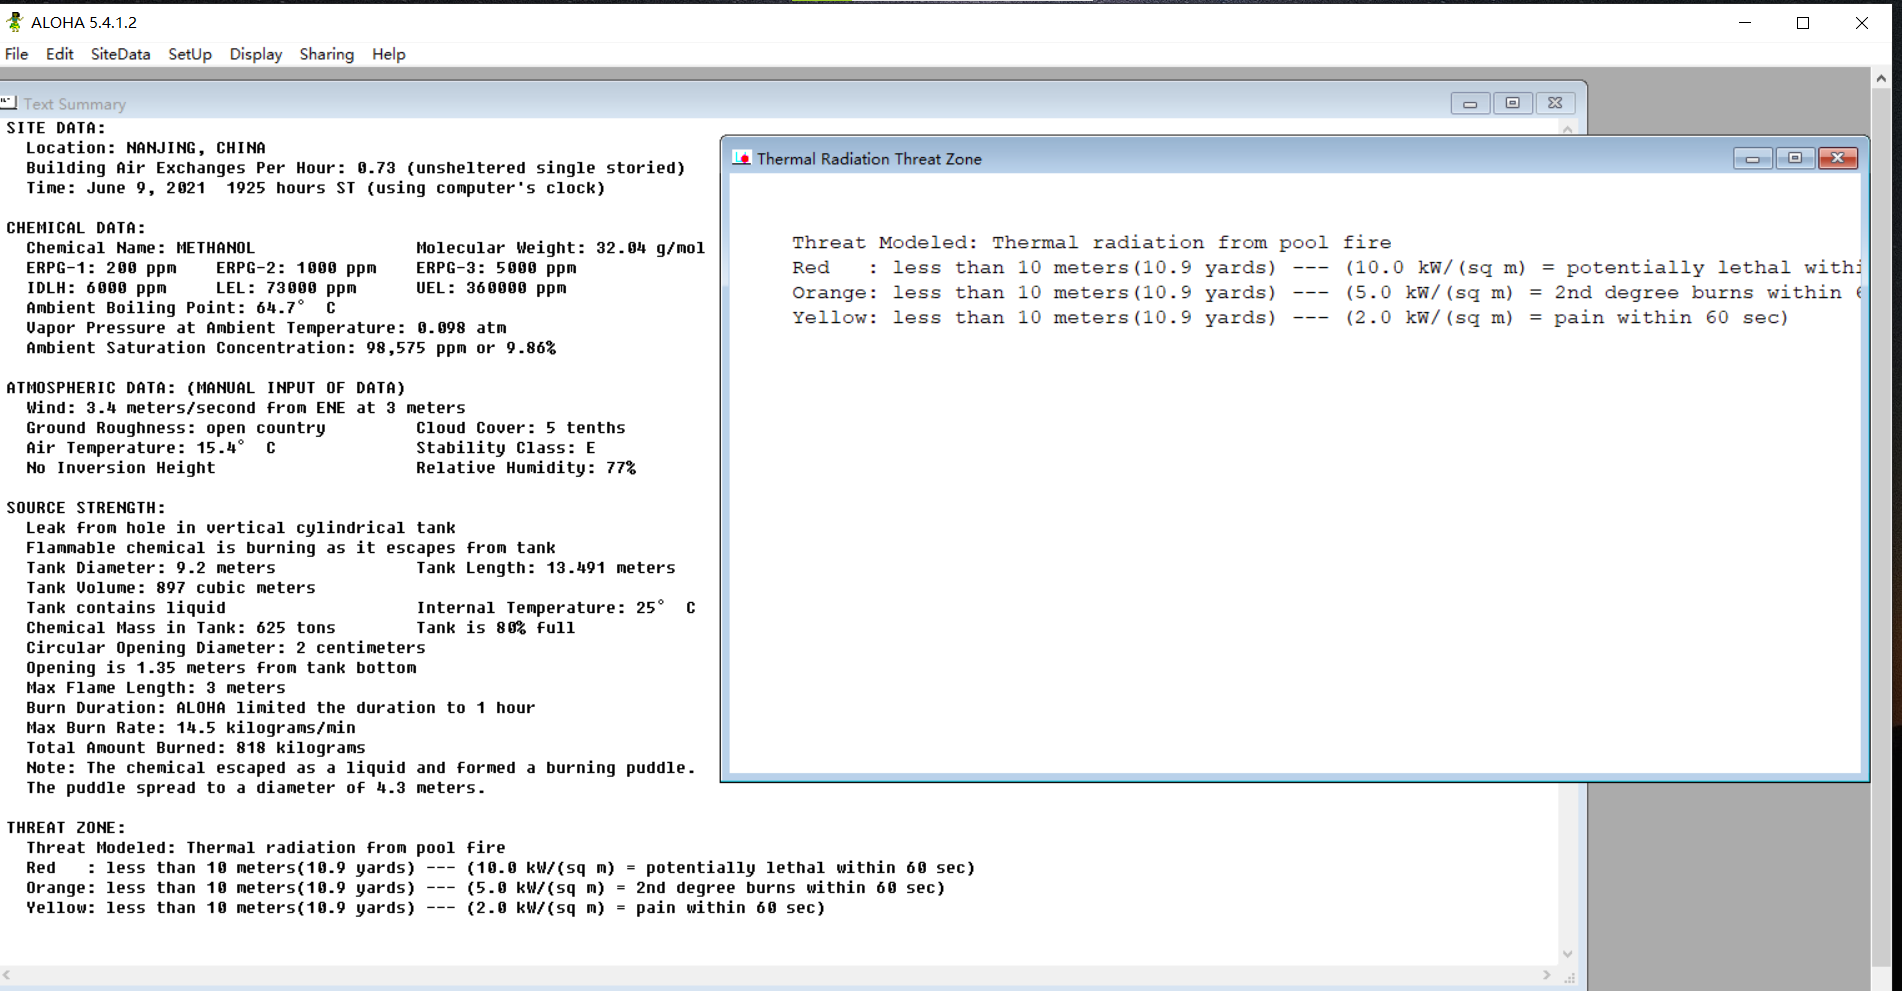The width and height of the screenshot is (1902, 991).
Task: Click the Max Flame Length: 3 meters line
Action: tap(156, 688)
